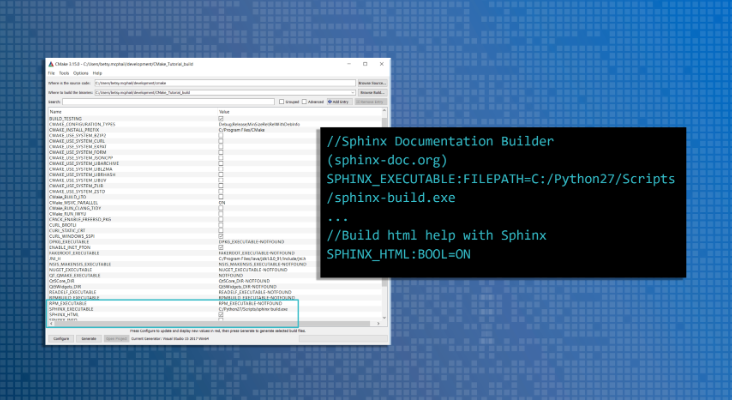Select the Qt5Widgets_DIR row name
Viewport: 732px width, 400px height.
(x=65, y=287)
